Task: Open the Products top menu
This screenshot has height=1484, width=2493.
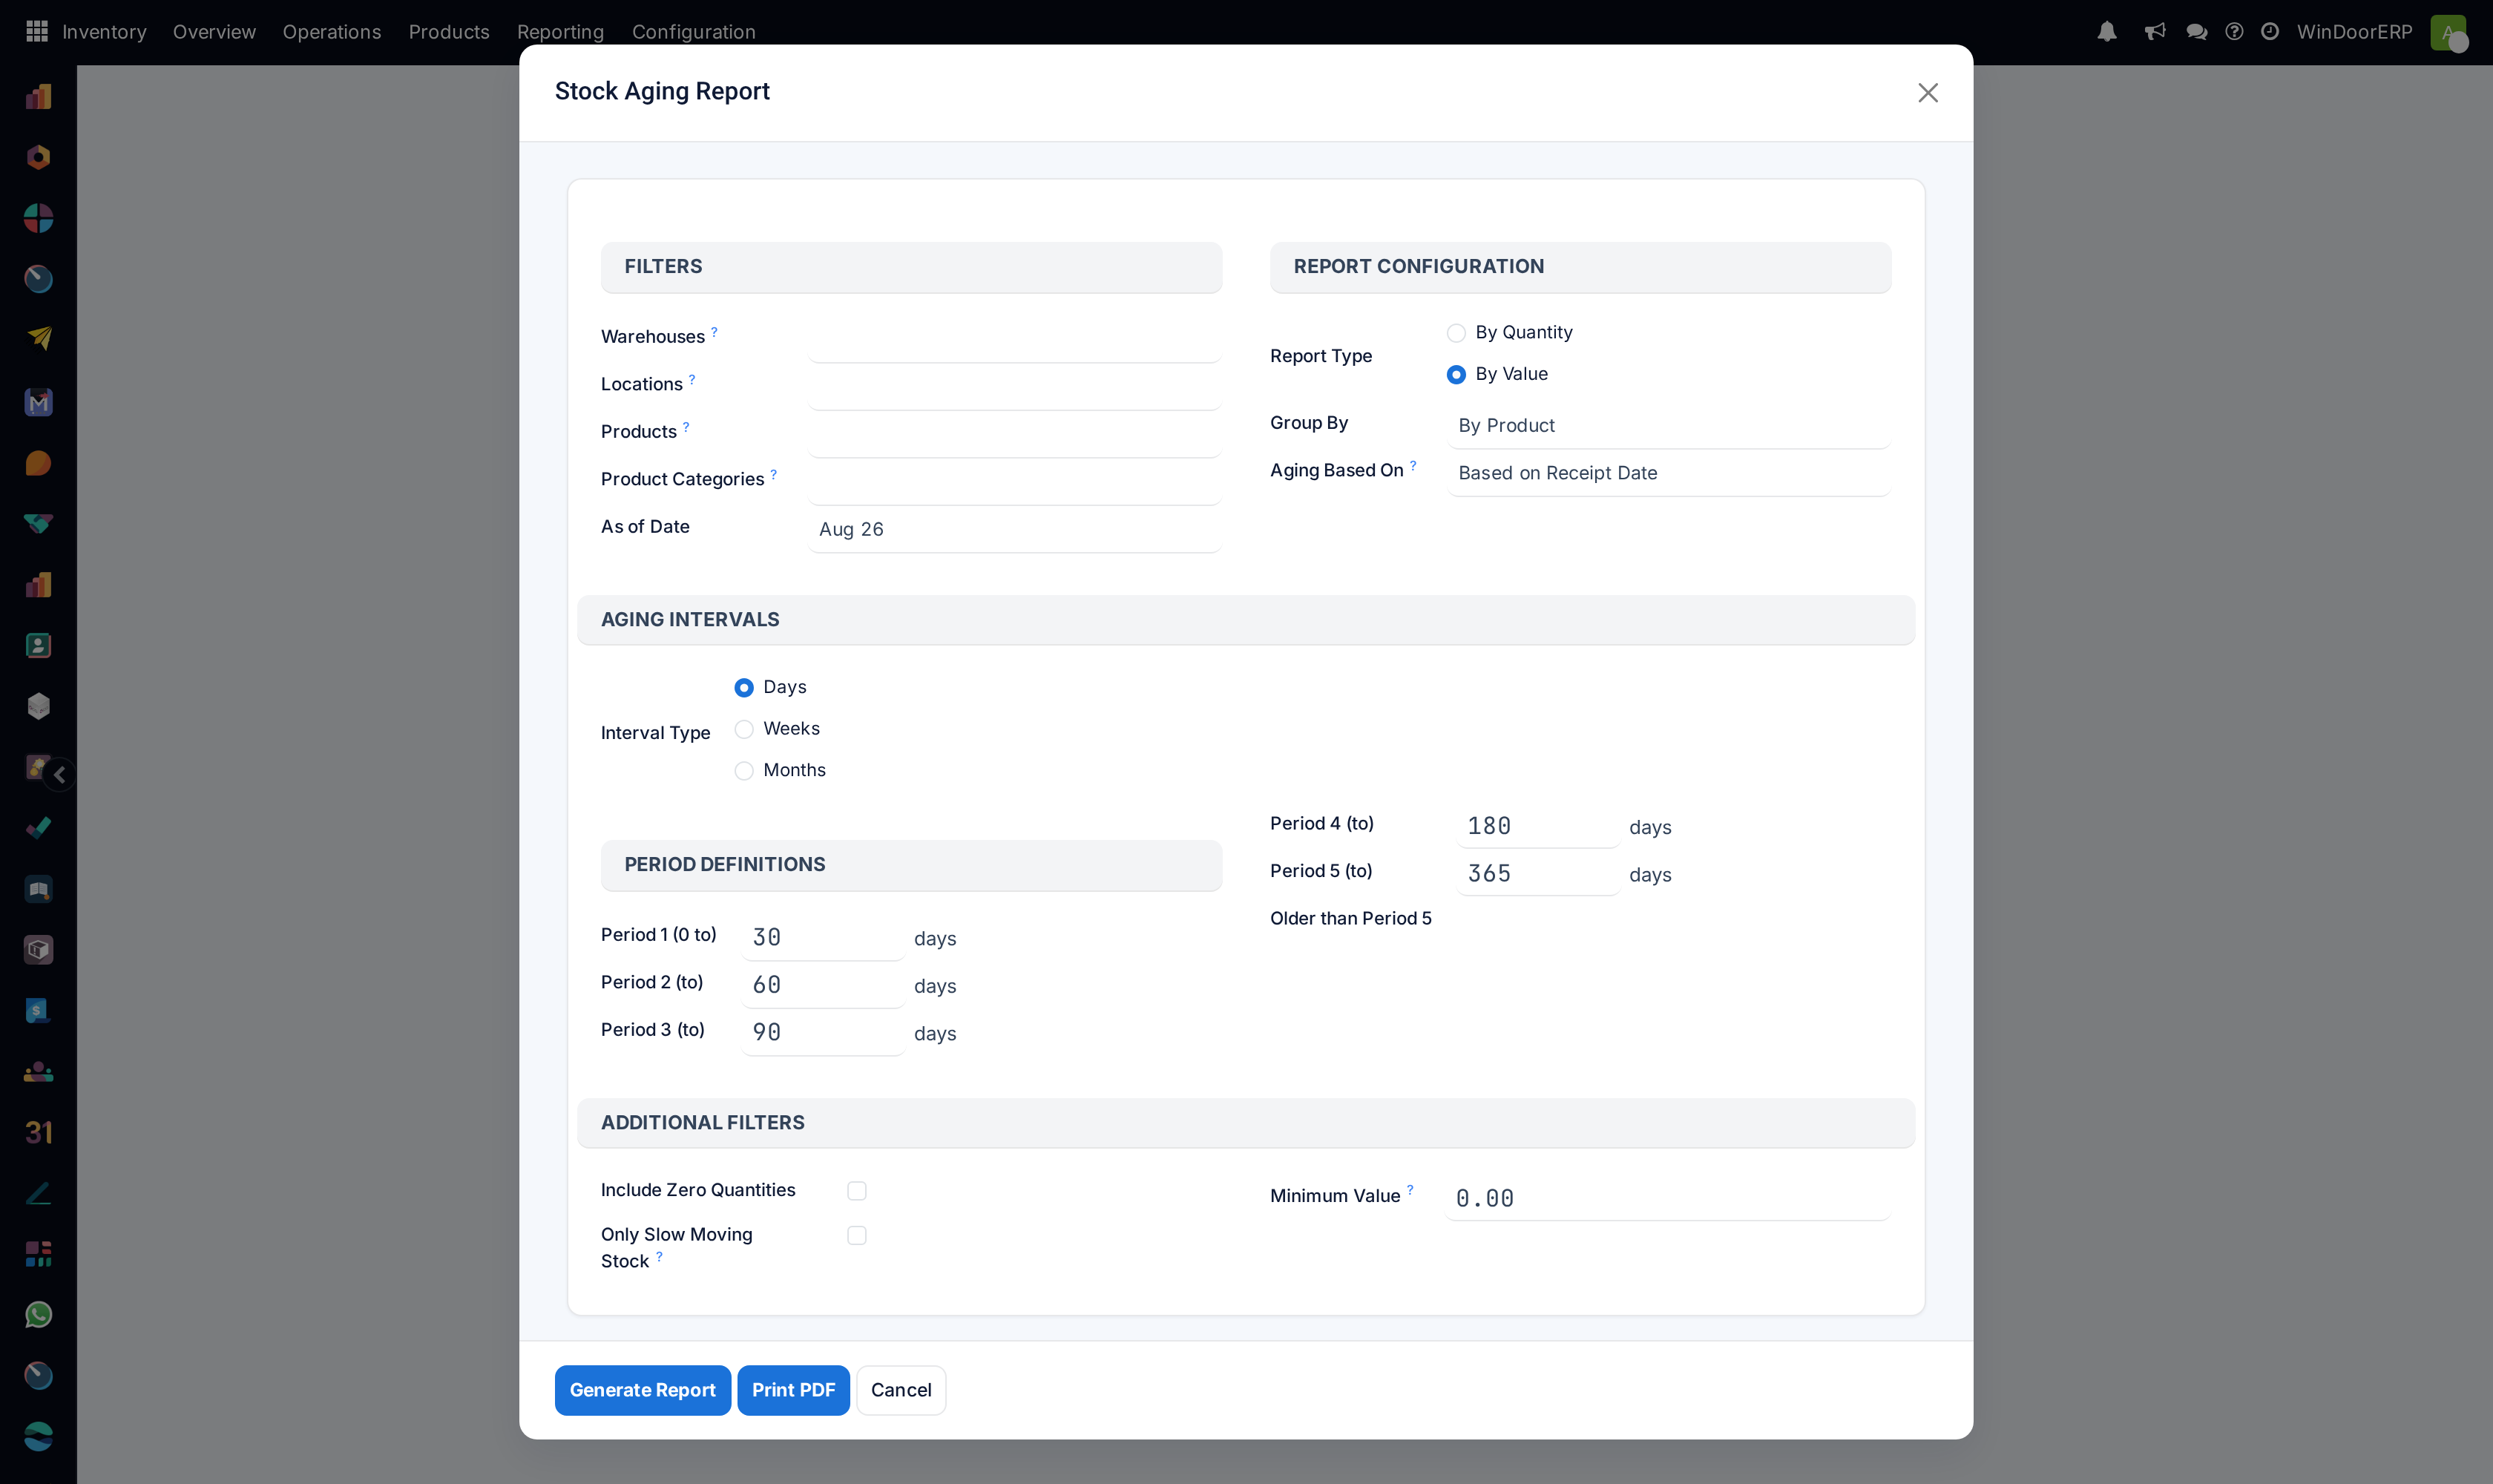Action: (x=449, y=31)
